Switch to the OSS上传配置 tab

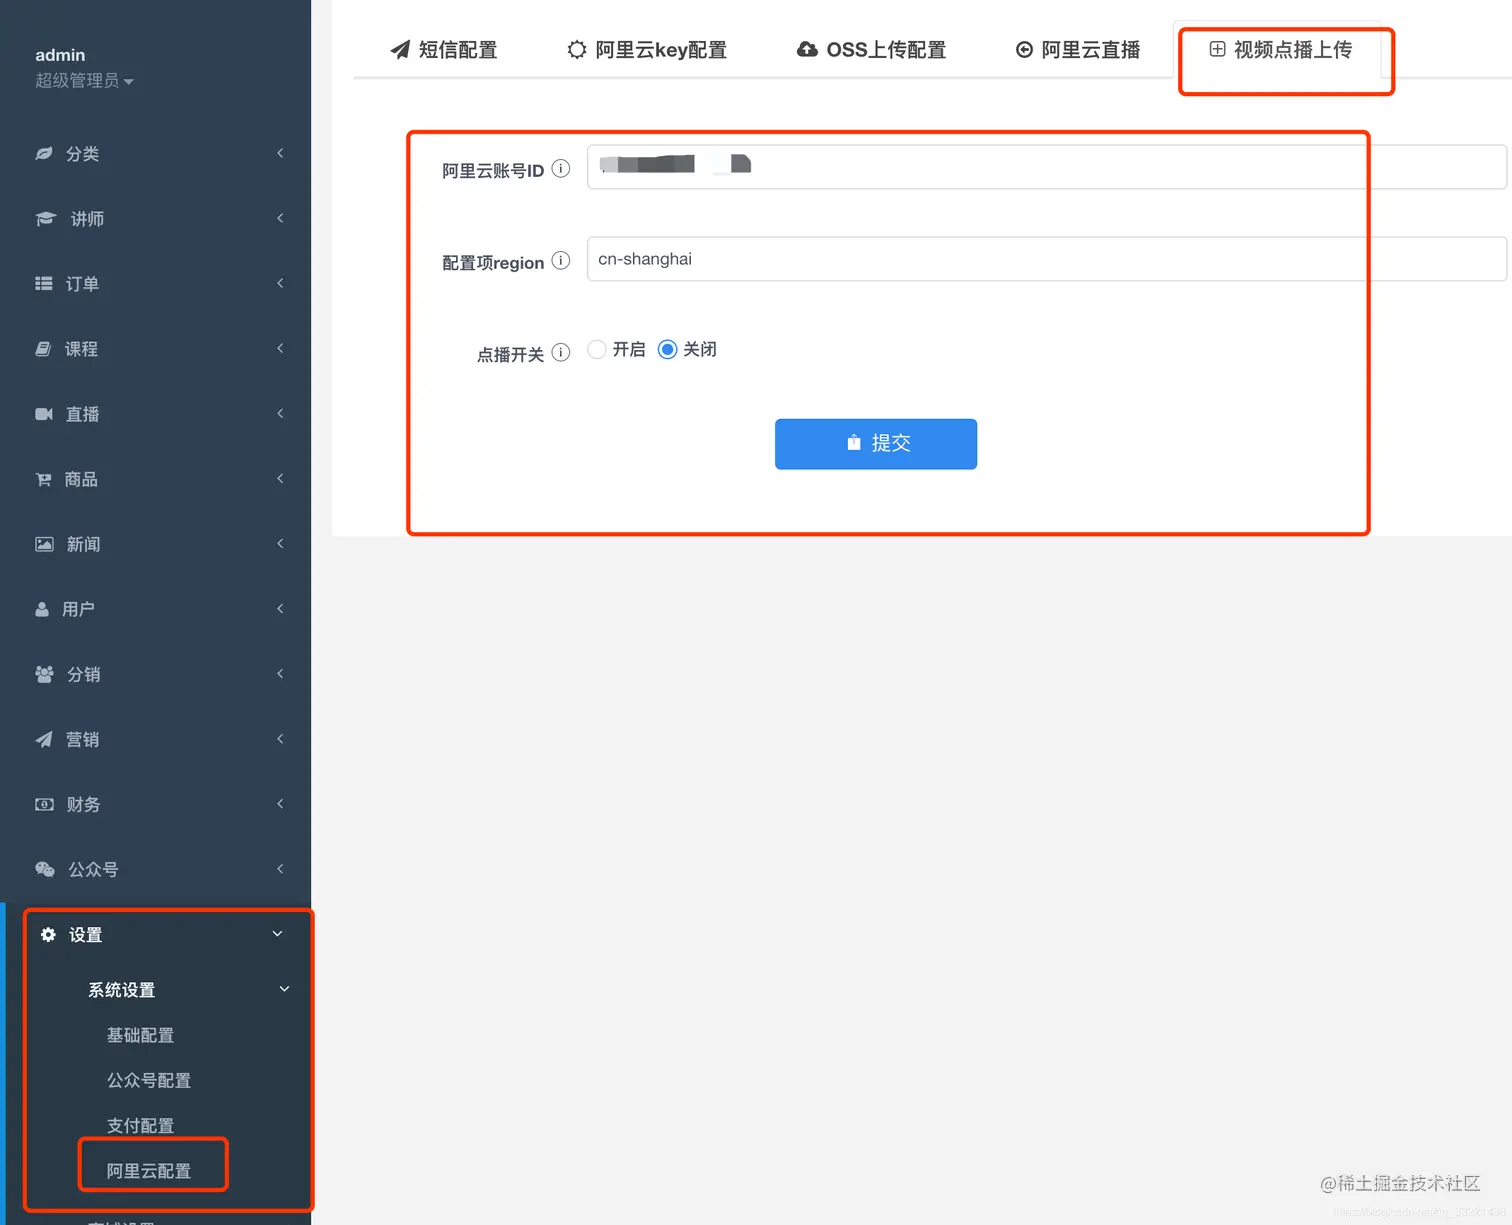[x=870, y=49]
